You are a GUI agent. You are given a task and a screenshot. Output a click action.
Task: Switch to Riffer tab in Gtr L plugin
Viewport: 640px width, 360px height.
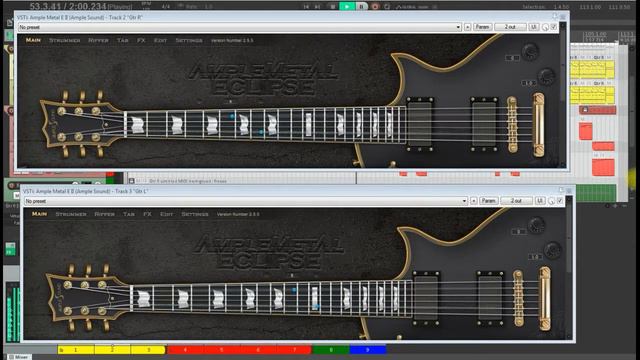[104, 214]
